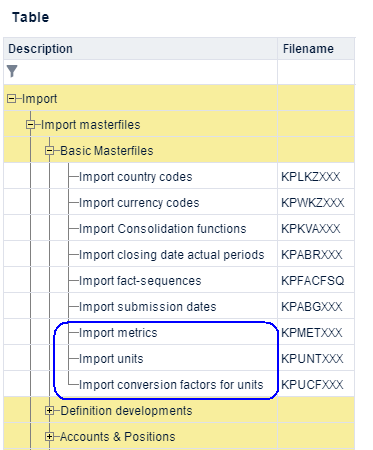373x450 pixels.
Task: Collapse the Import masterfiles node
Action: pyautogui.click(x=30, y=125)
